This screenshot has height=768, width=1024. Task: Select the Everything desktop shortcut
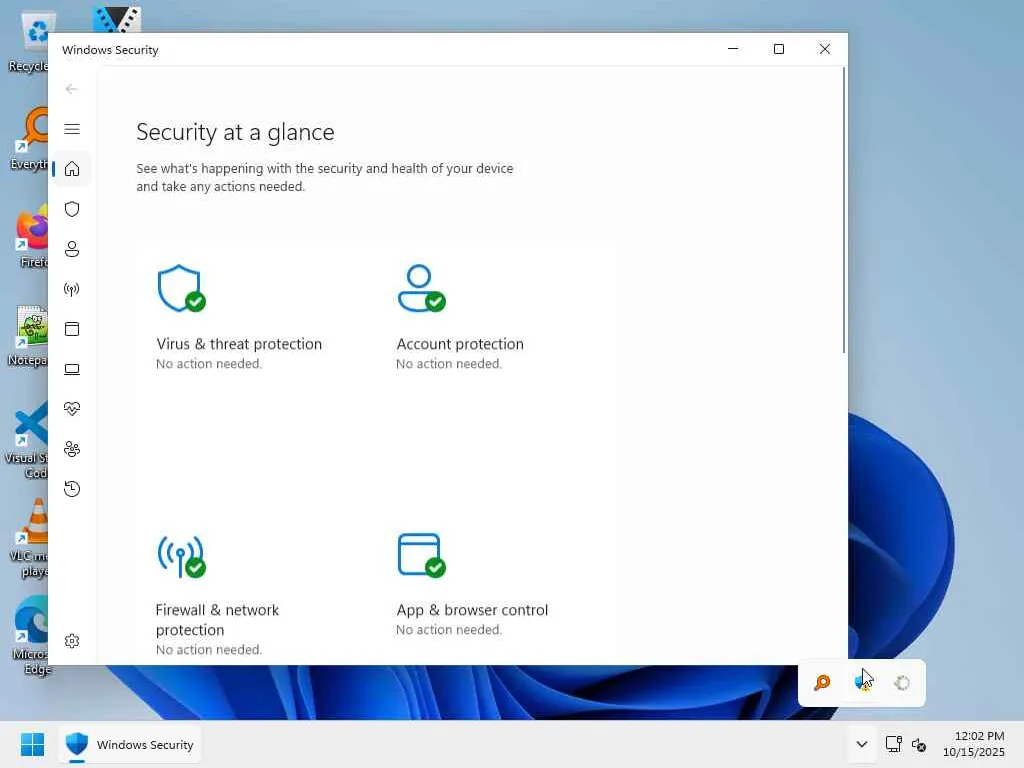pos(29,140)
